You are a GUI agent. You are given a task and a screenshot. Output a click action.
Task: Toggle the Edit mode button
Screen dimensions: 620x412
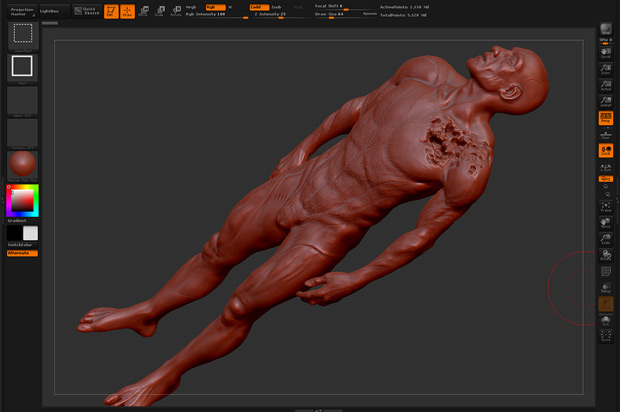111,11
